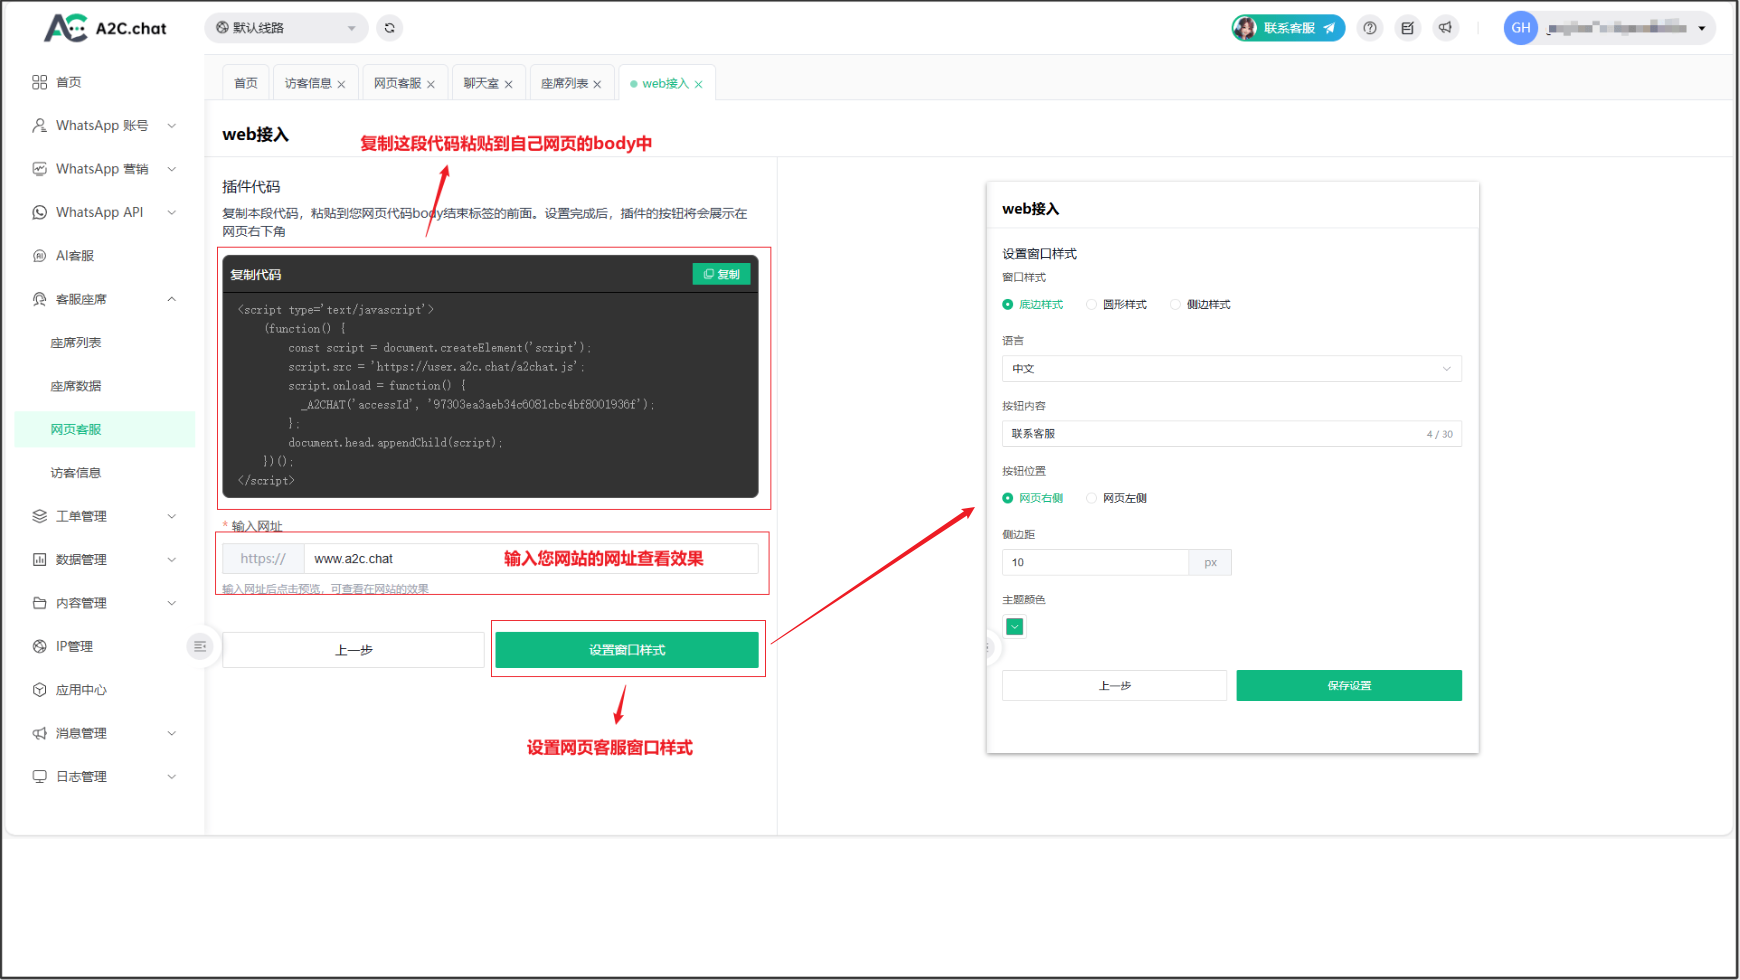Open 座席列表 in the sidebar submenu
The width and height of the screenshot is (1740, 980).
(76, 343)
